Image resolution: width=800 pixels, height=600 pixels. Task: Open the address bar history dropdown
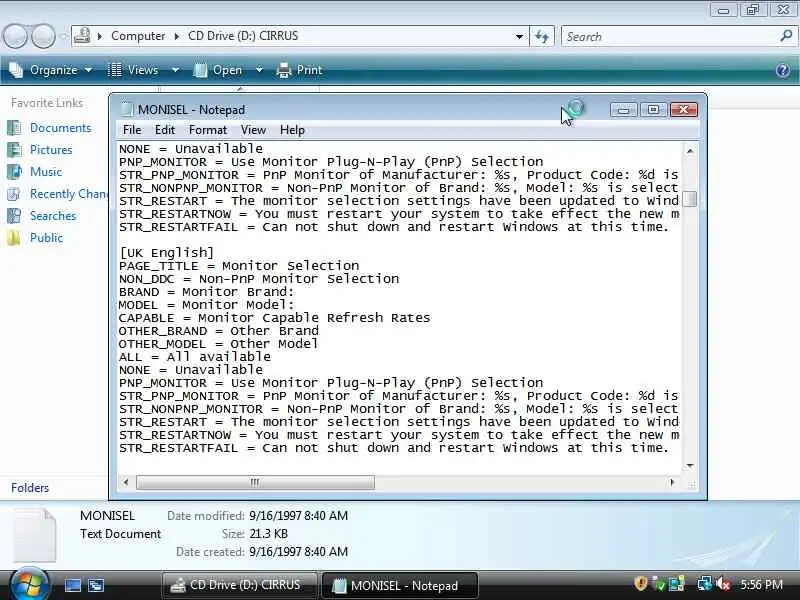(x=519, y=36)
